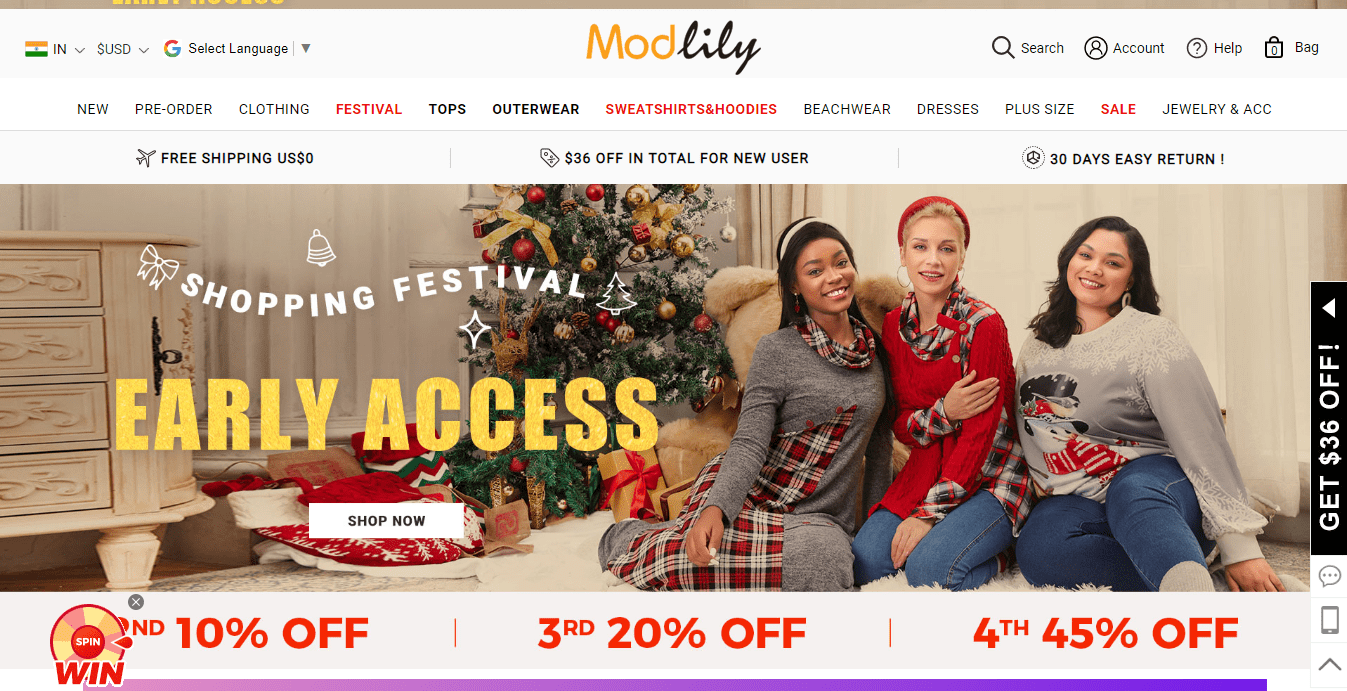This screenshot has height=691, width=1347.
Task: Click the SHOP NOW button
Action: click(386, 521)
